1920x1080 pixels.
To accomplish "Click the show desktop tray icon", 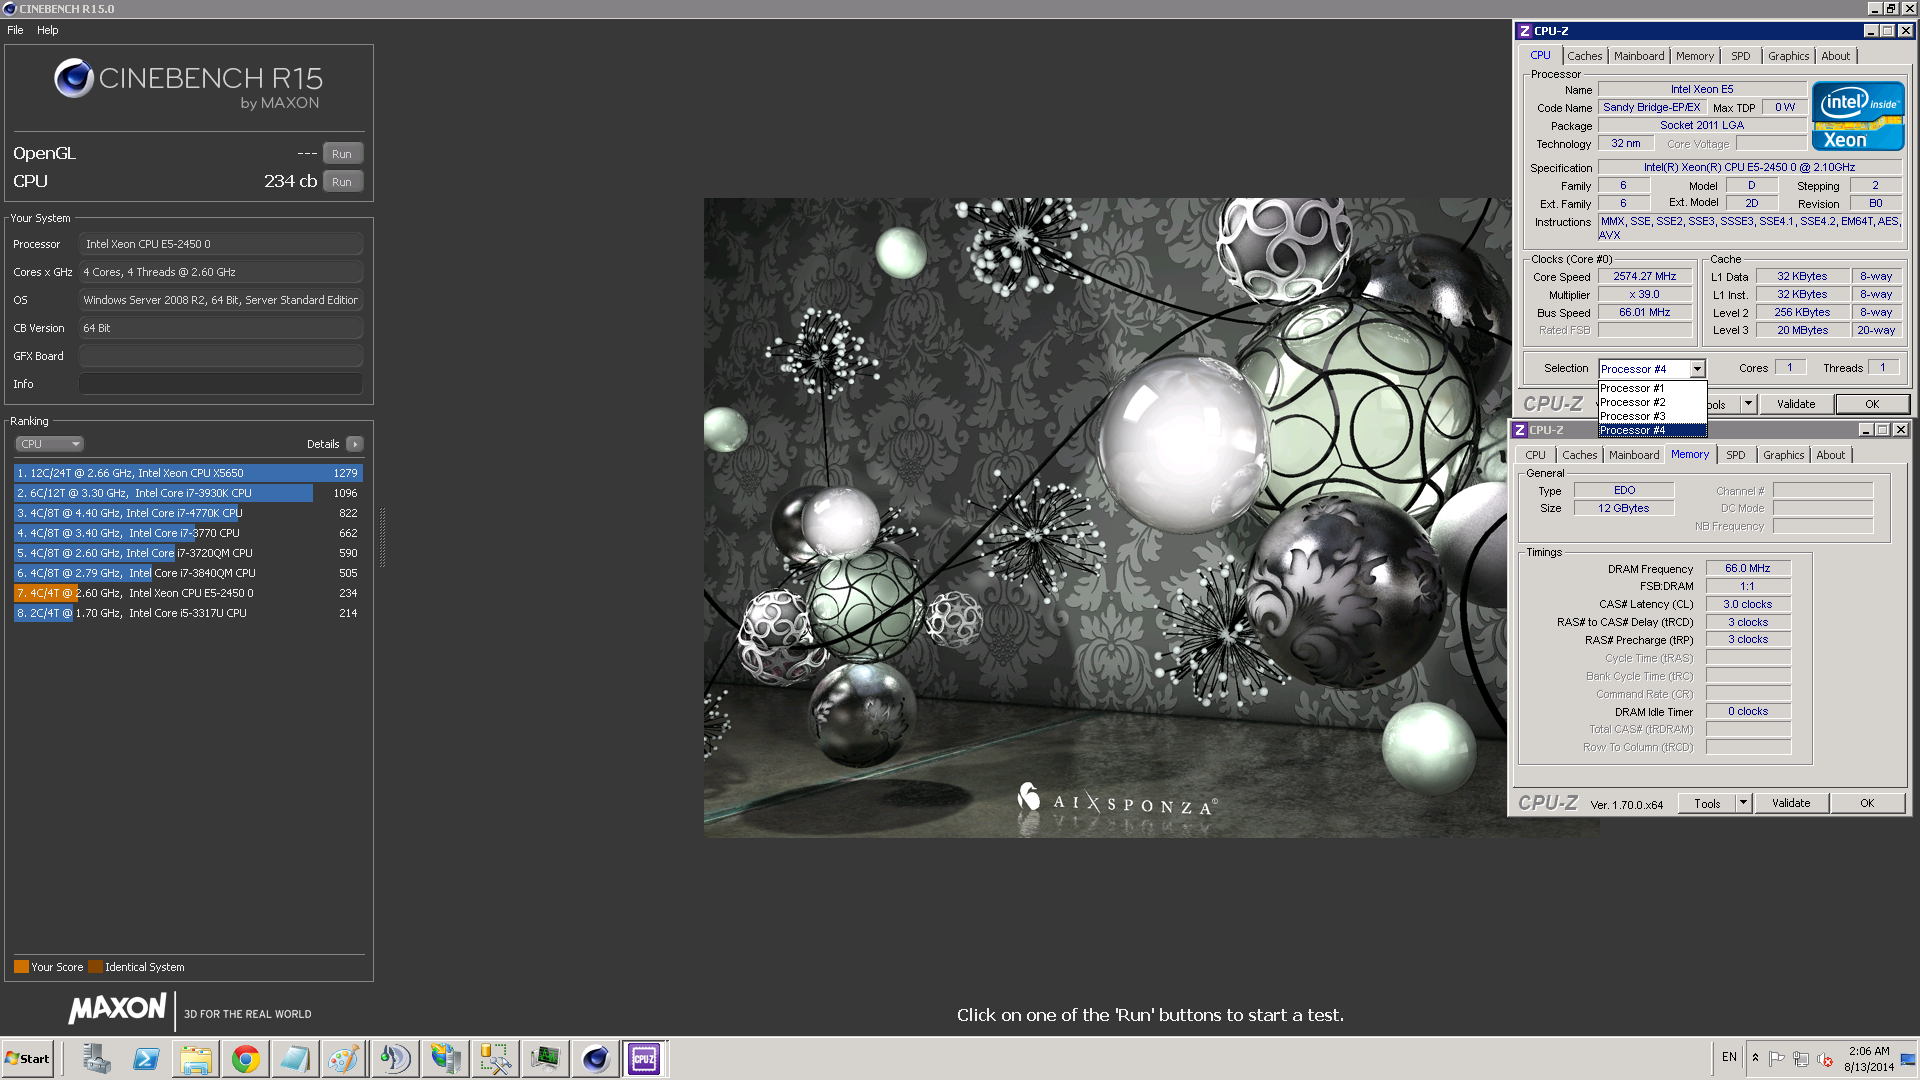I will 1909,1058.
